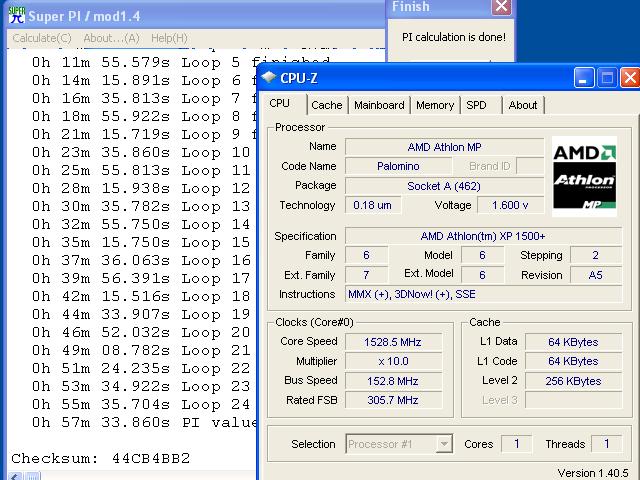Click the Revision value A5
Viewport: 640px width, 480px height.
coord(596,275)
